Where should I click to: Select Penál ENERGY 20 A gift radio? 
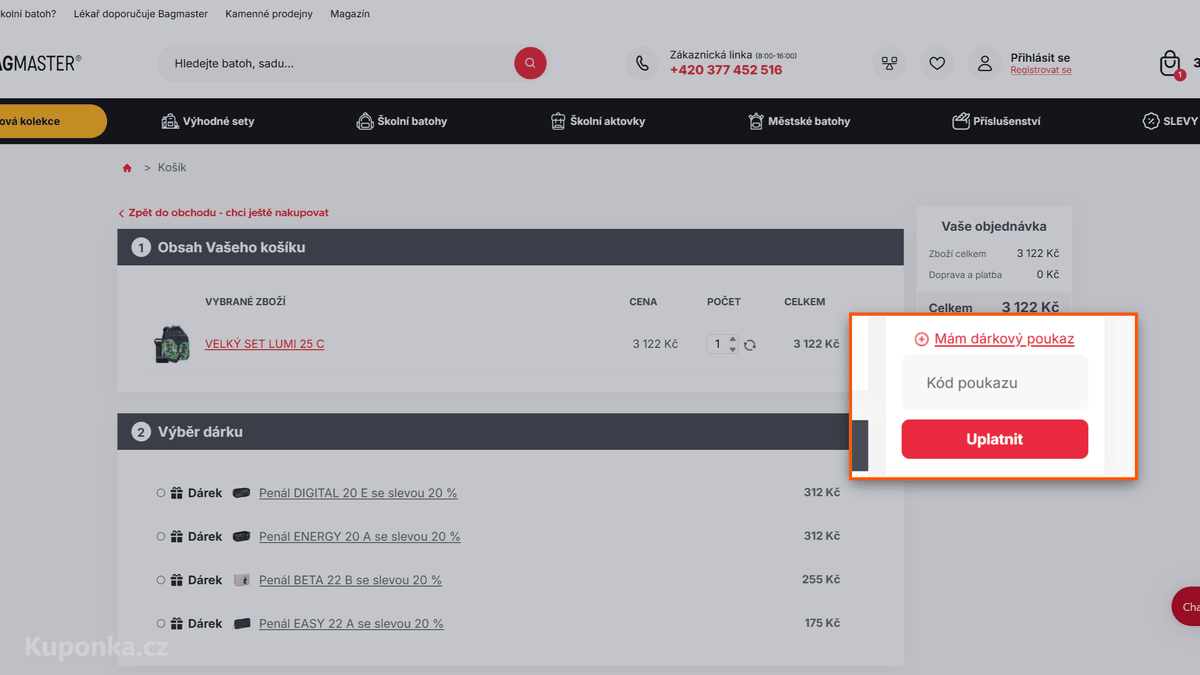coord(161,537)
